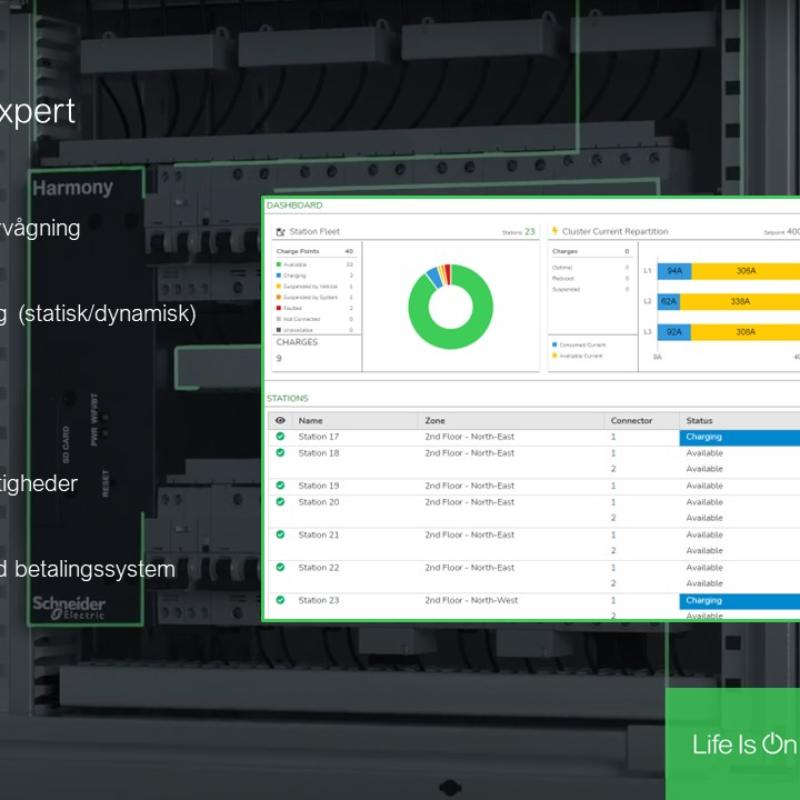Open the STATIONS section heading

click(x=287, y=398)
